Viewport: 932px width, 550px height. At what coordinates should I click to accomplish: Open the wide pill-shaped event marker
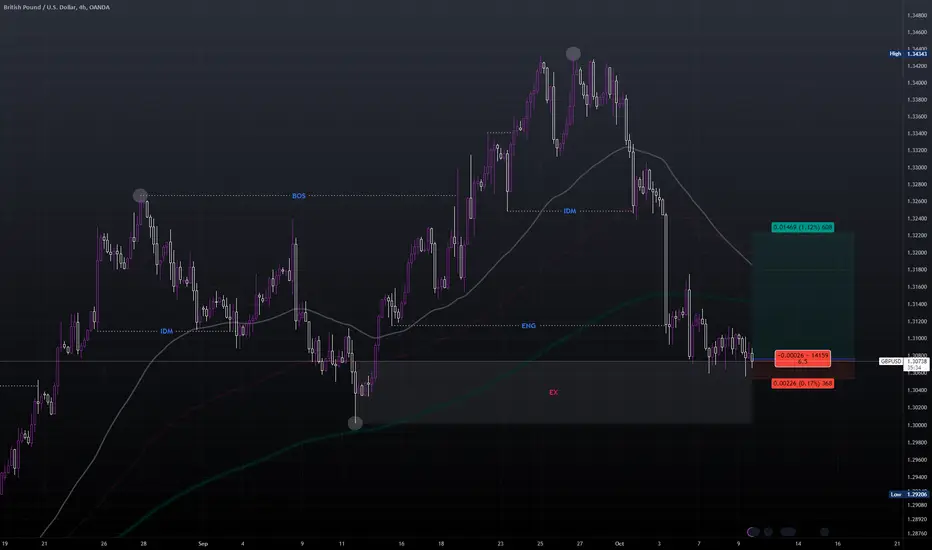(x=788, y=532)
